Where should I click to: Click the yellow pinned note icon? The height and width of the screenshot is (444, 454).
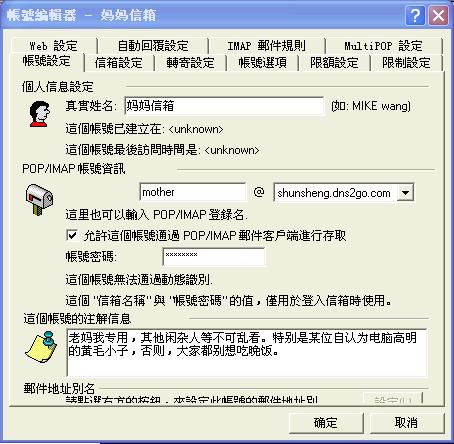pyautogui.click(x=41, y=347)
